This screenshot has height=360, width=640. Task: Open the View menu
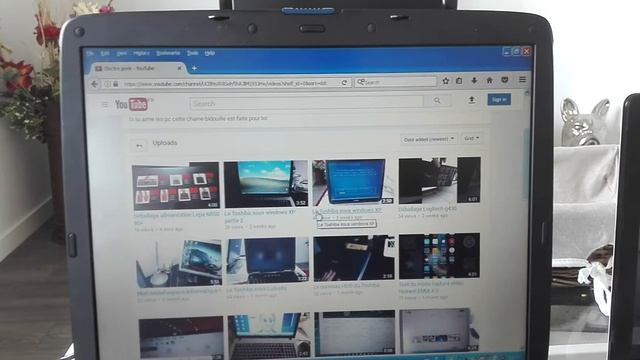click(x=122, y=53)
